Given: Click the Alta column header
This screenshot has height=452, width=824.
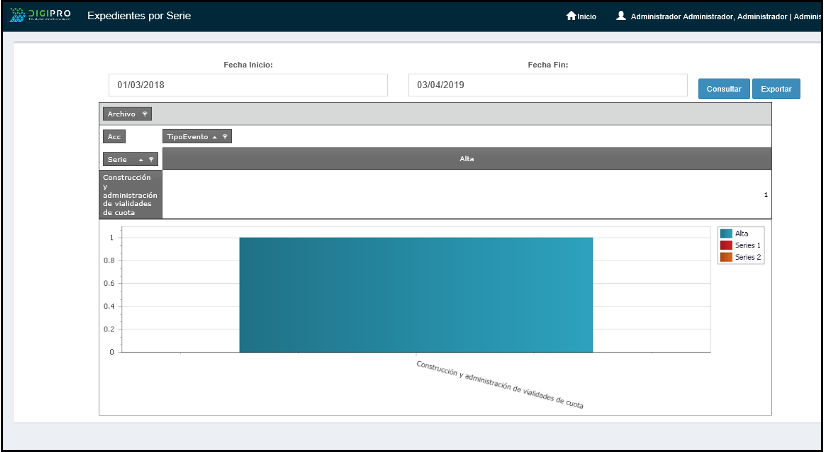Looking at the screenshot, I should 466,159.
